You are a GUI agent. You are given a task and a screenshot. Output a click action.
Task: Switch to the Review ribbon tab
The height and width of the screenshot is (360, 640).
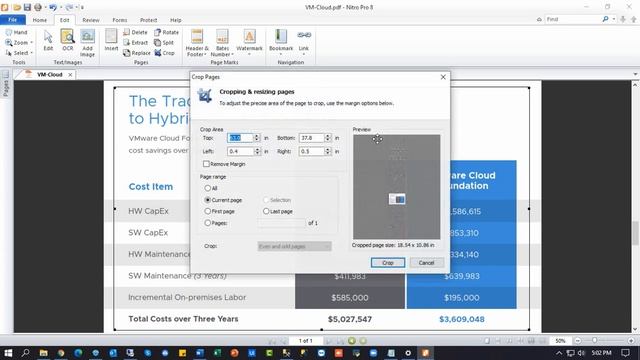pyautogui.click(x=91, y=20)
